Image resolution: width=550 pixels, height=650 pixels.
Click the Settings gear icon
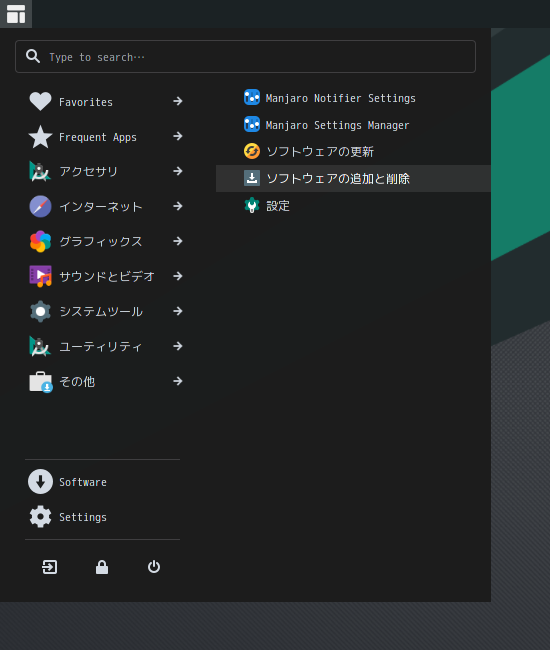tap(40, 517)
